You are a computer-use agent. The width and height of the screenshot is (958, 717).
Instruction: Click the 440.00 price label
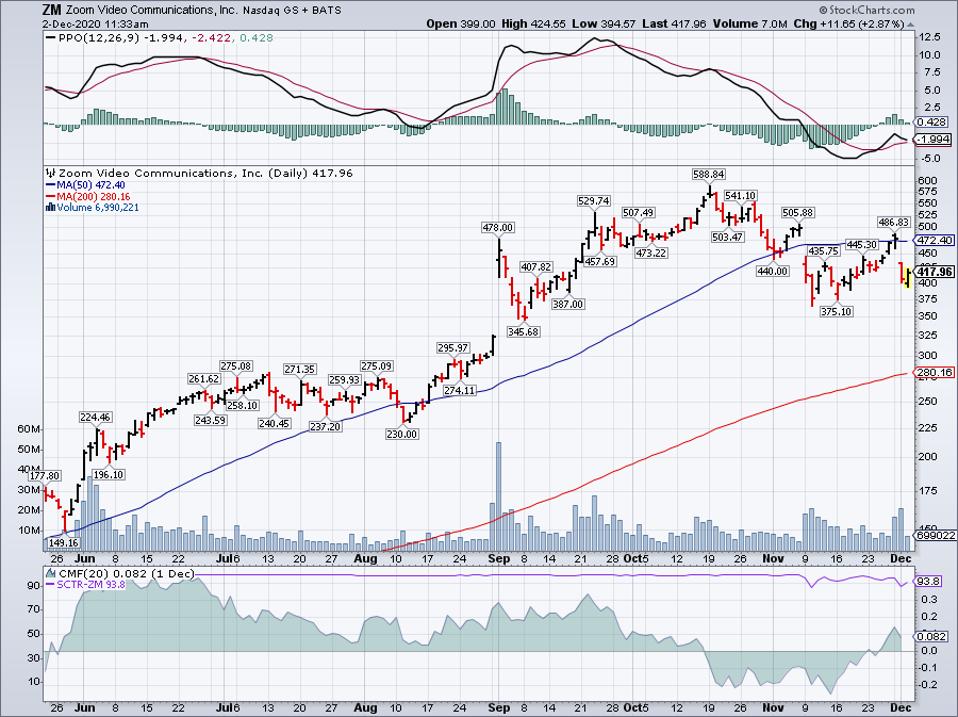coord(772,271)
